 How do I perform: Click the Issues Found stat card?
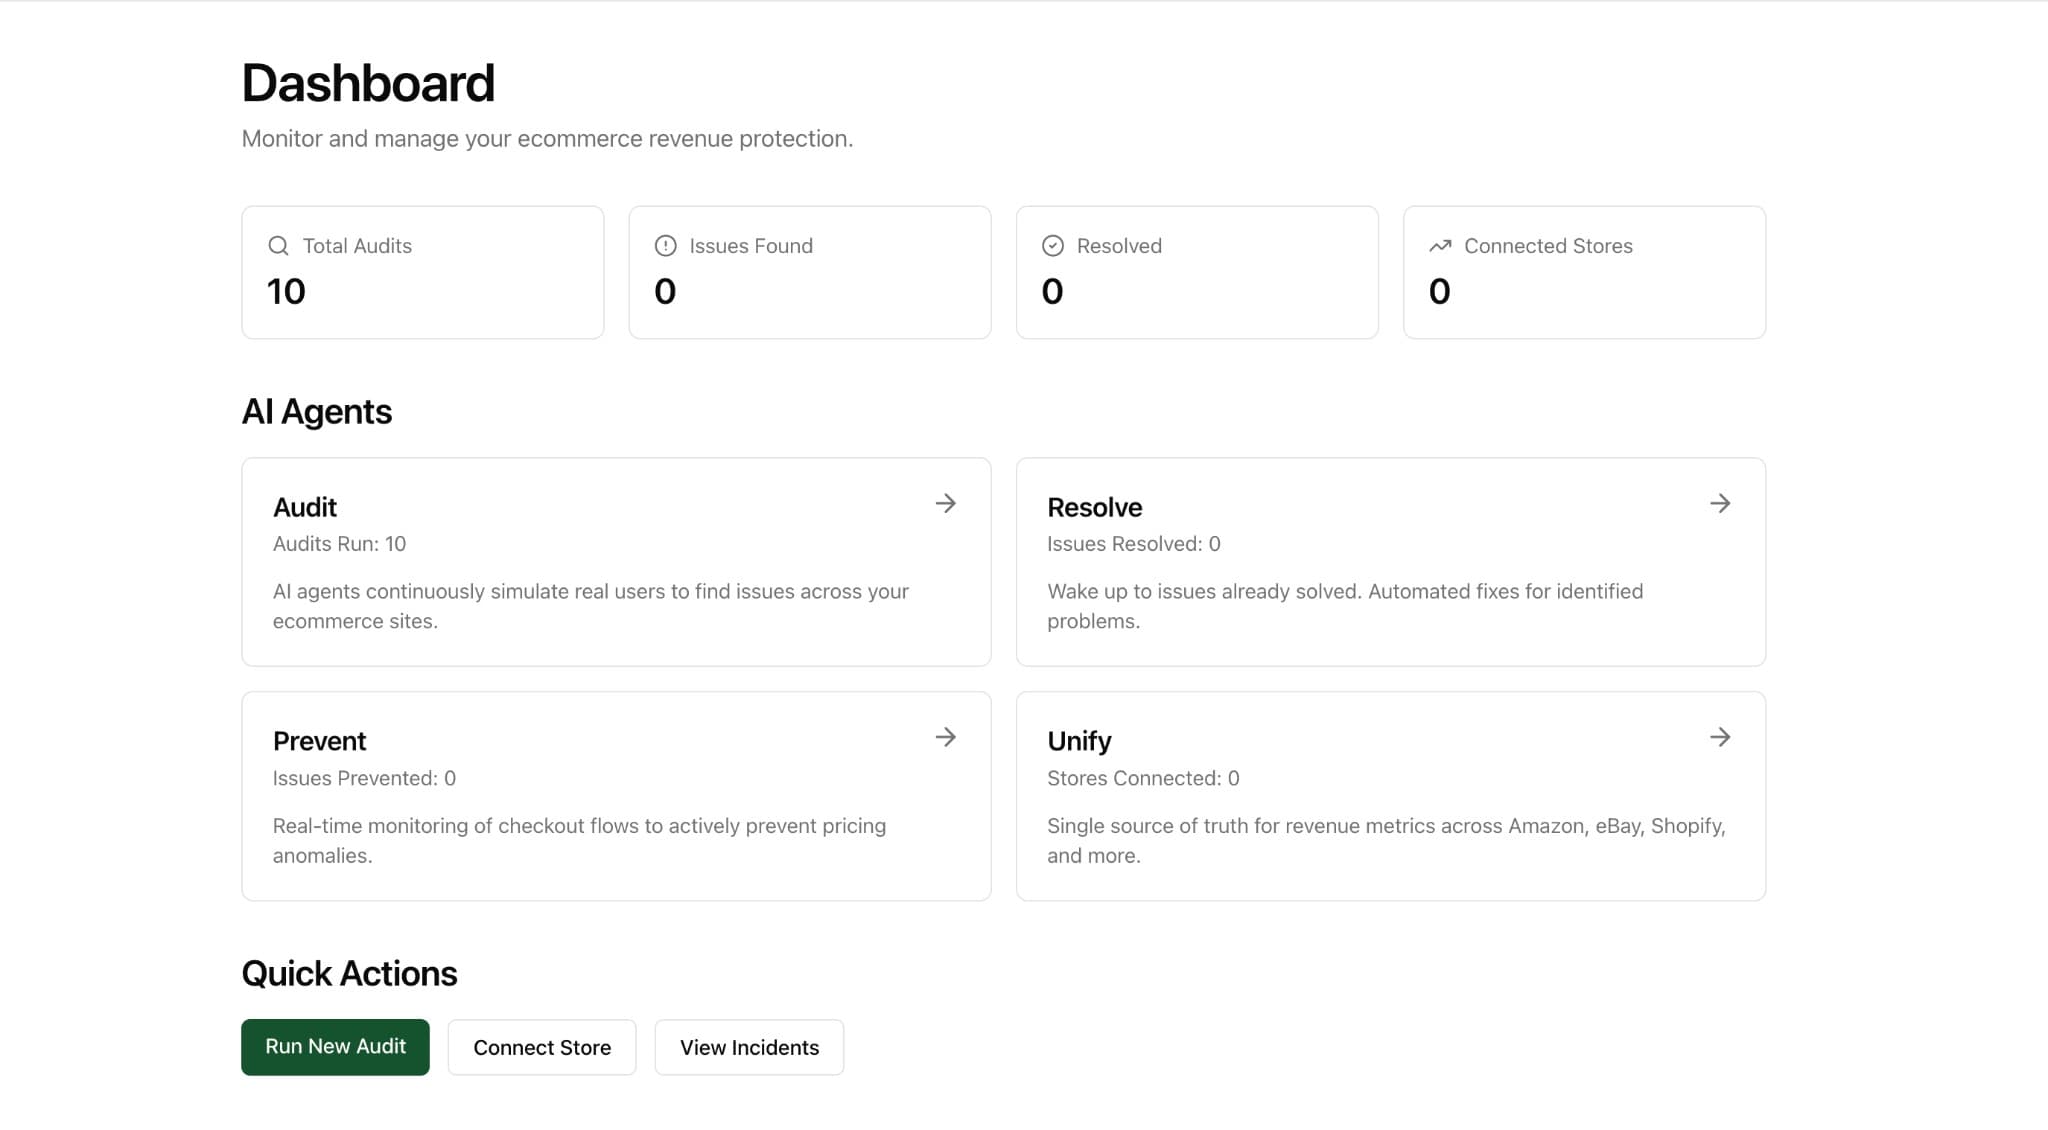pos(809,271)
